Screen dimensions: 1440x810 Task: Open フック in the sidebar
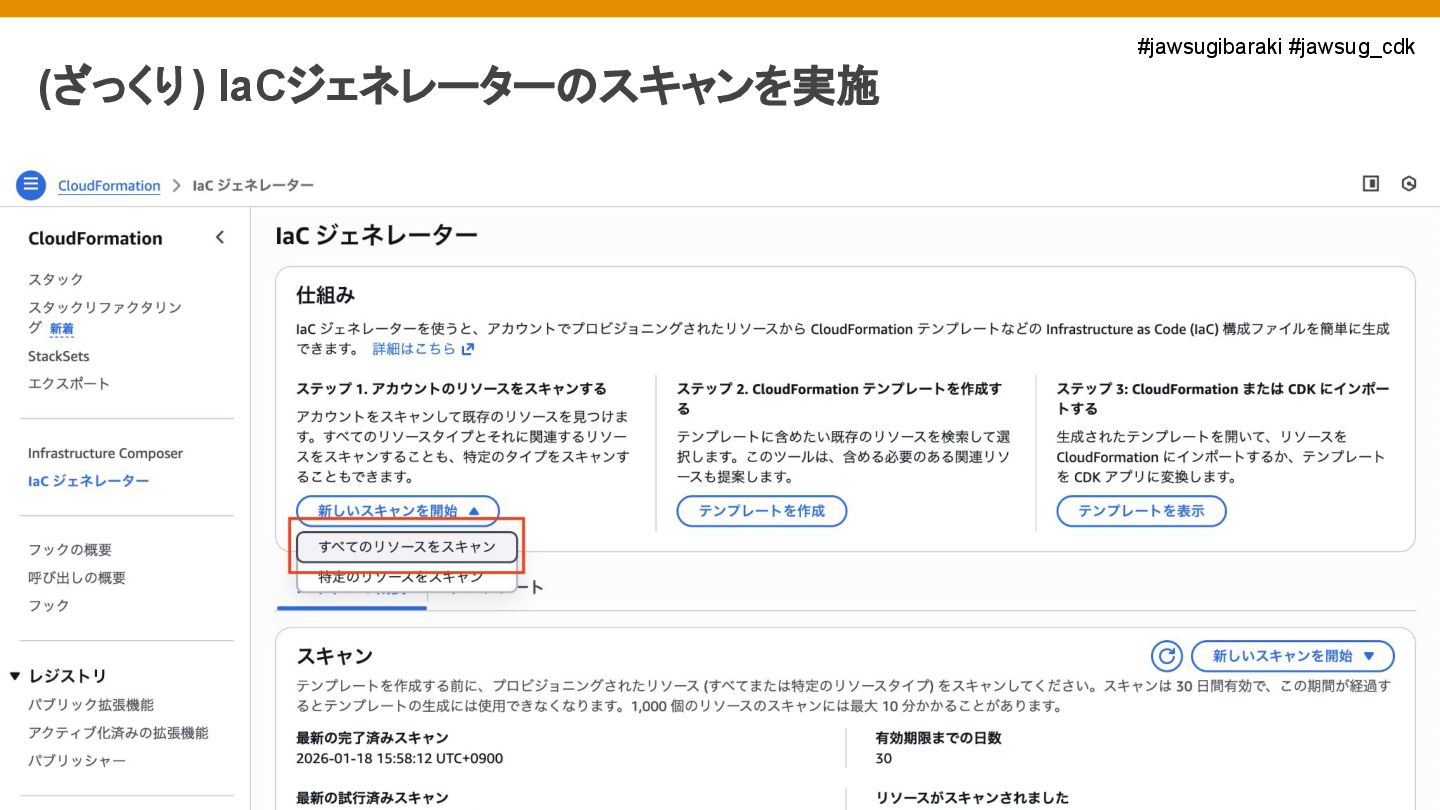[x=49, y=606]
